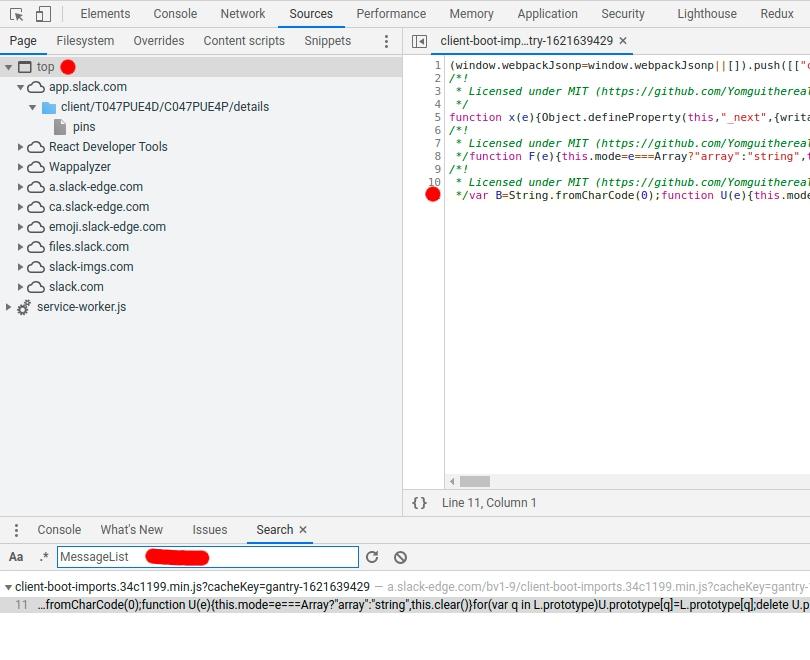Expand the slack.com tree node
Screen dimensions: 810x660
click(x=20, y=287)
